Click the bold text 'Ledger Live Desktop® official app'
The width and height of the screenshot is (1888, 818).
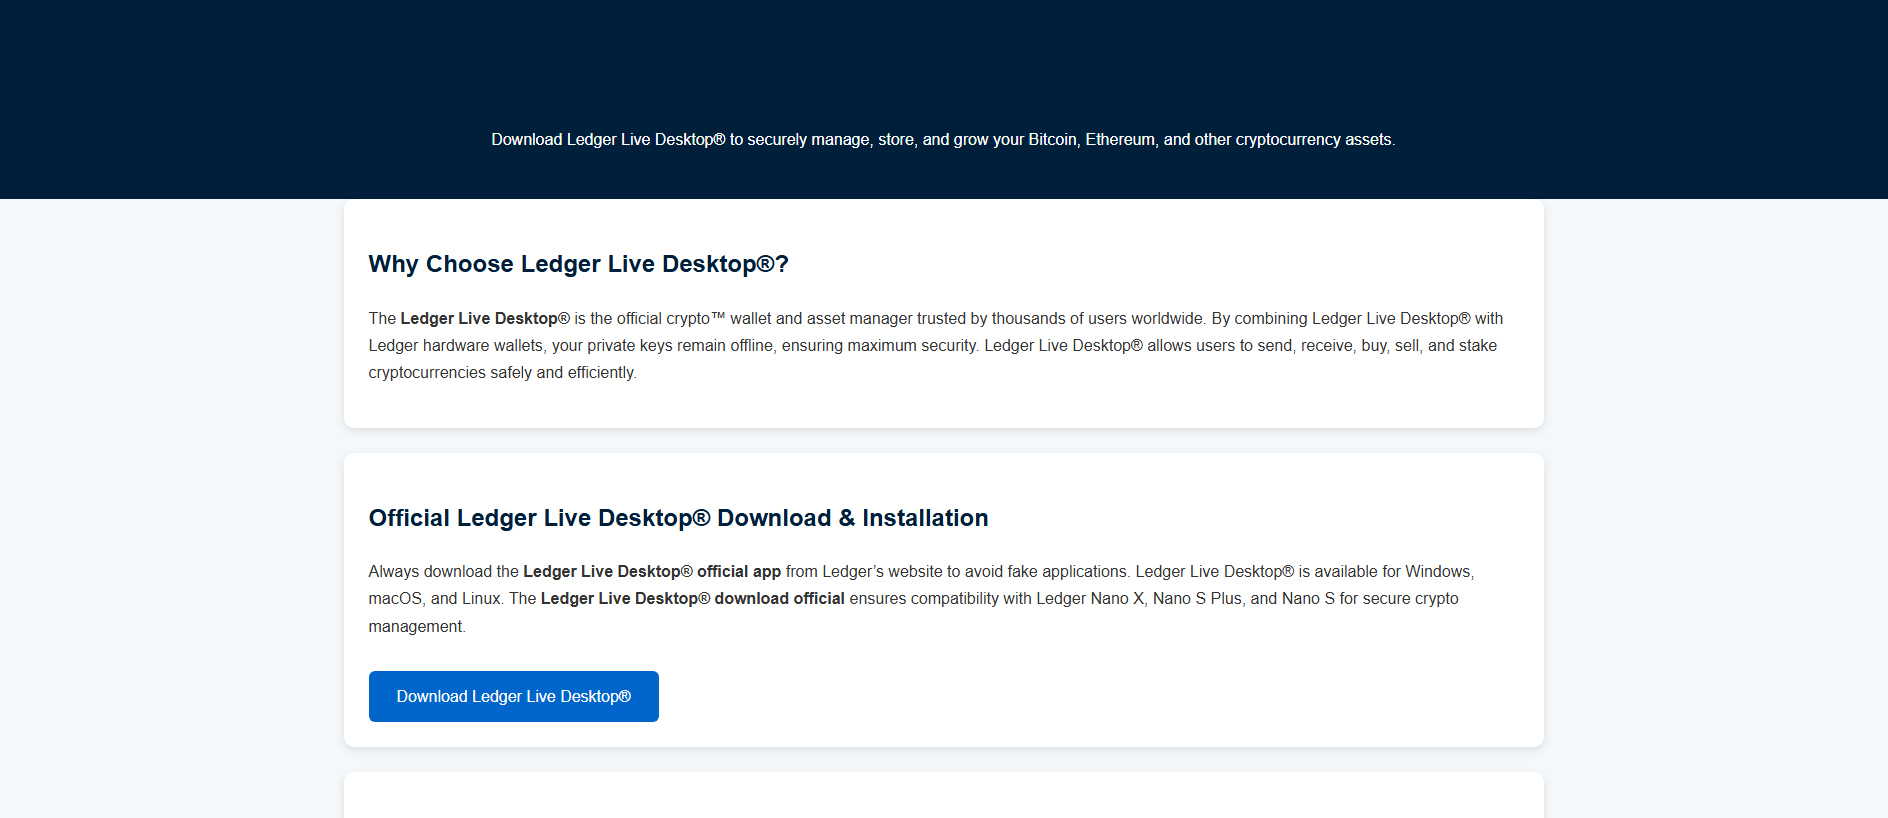652,571
